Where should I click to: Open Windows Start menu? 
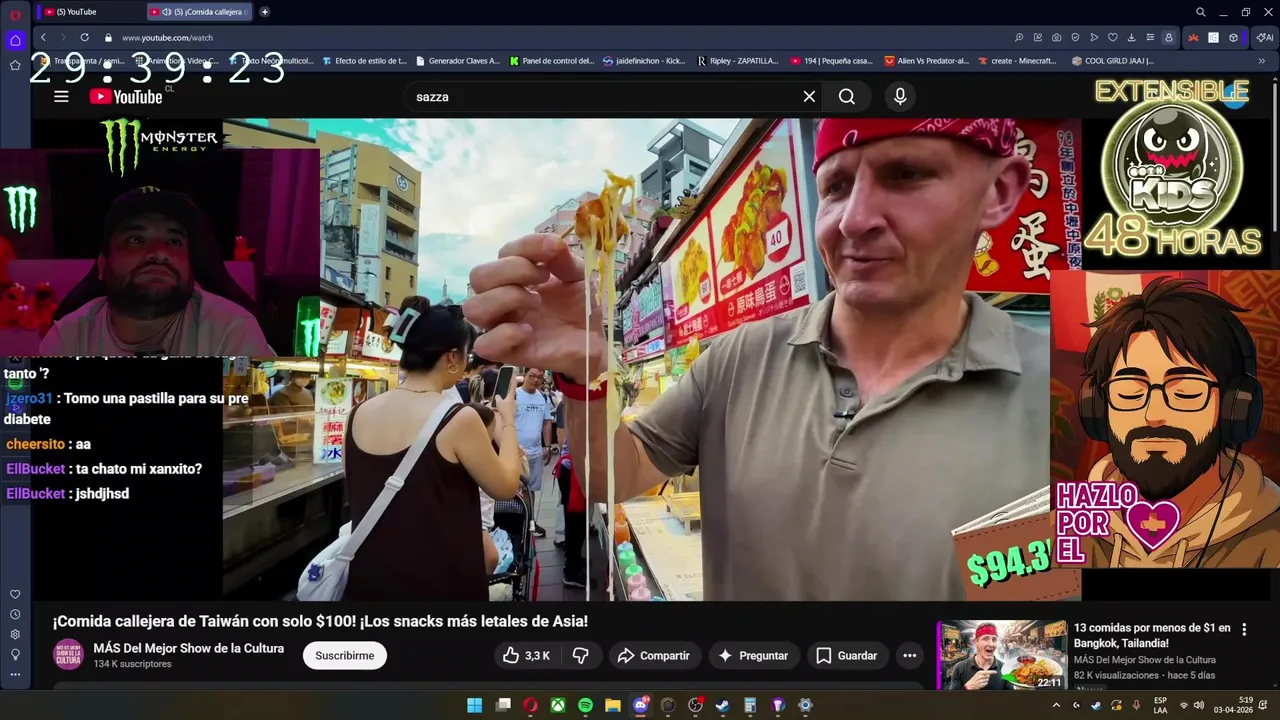[474, 705]
